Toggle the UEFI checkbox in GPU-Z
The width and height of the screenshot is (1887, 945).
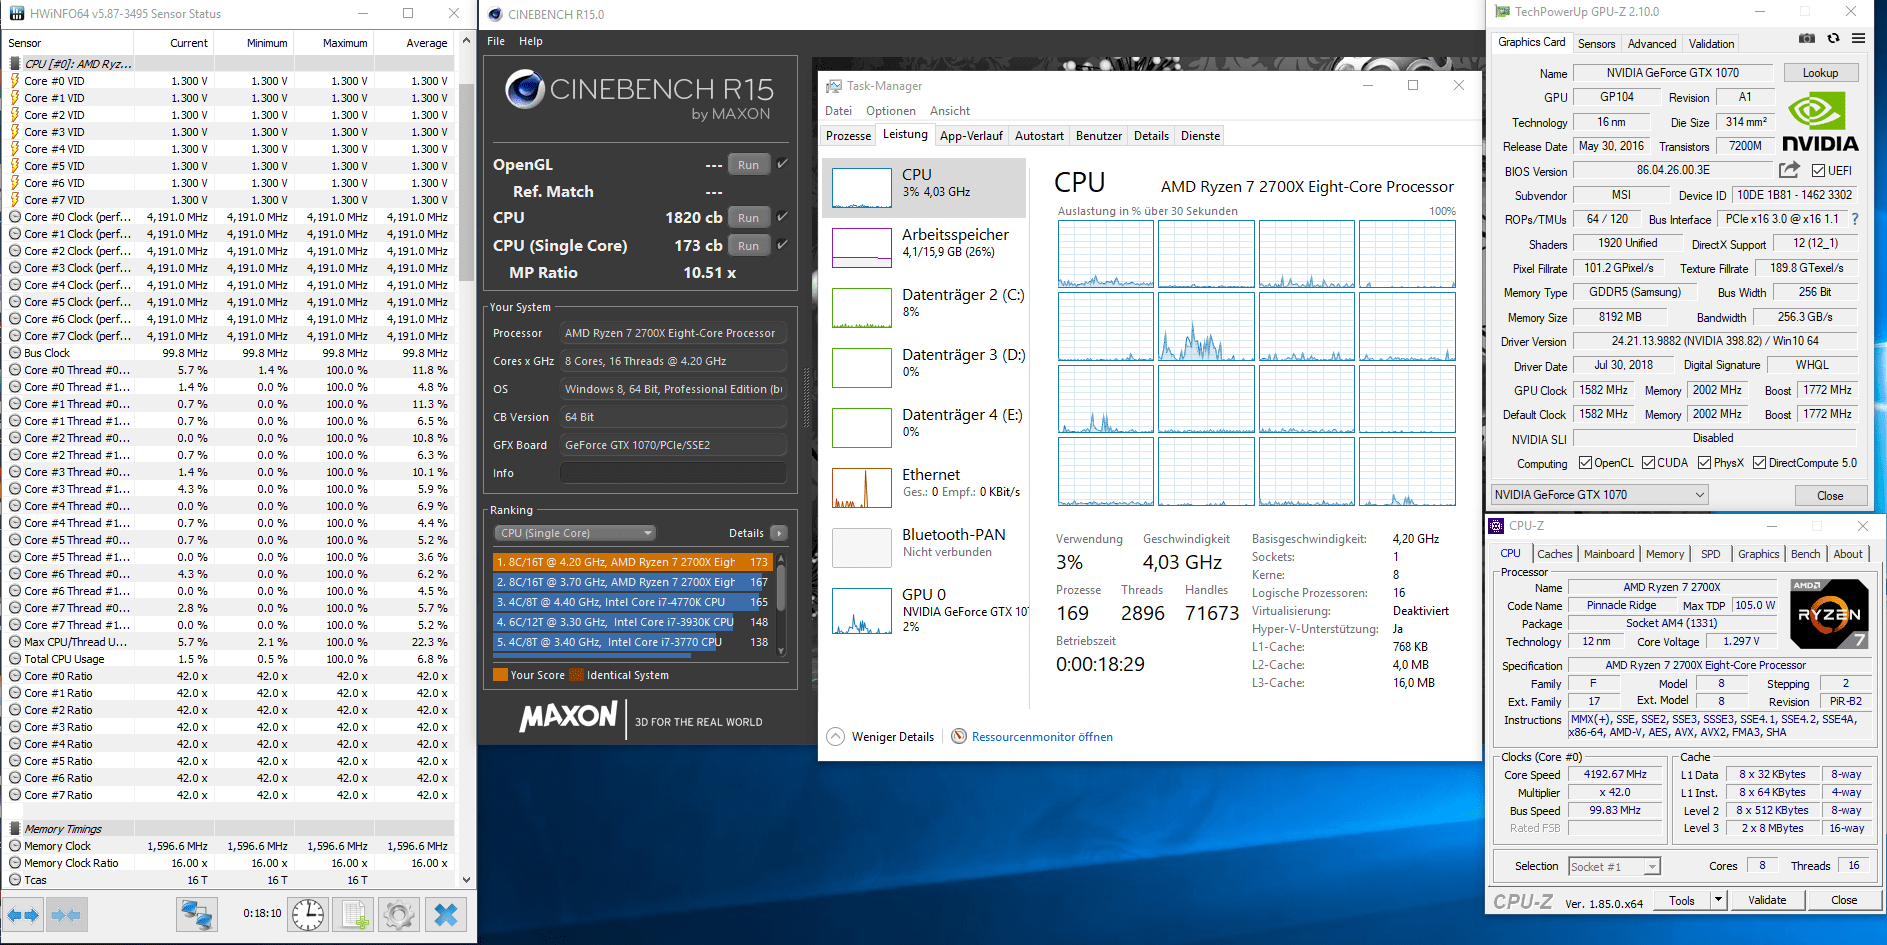1819,171
